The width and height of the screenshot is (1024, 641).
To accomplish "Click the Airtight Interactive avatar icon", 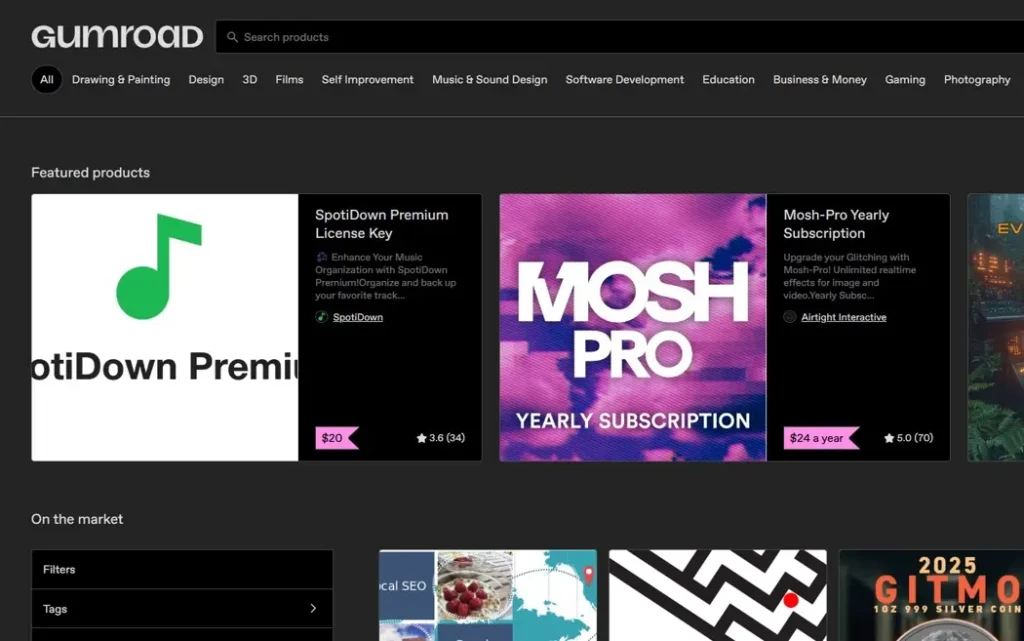I will click(x=790, y=317).
